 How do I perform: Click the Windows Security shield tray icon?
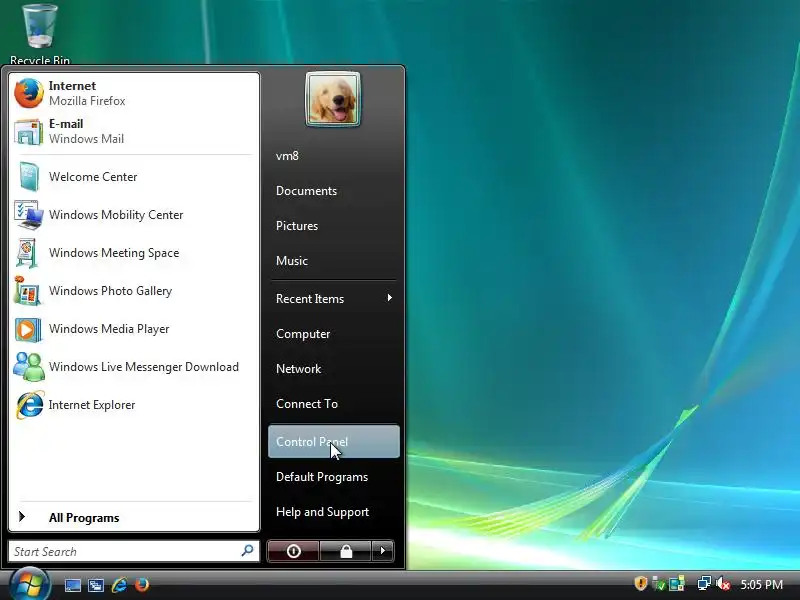(640, 583)
